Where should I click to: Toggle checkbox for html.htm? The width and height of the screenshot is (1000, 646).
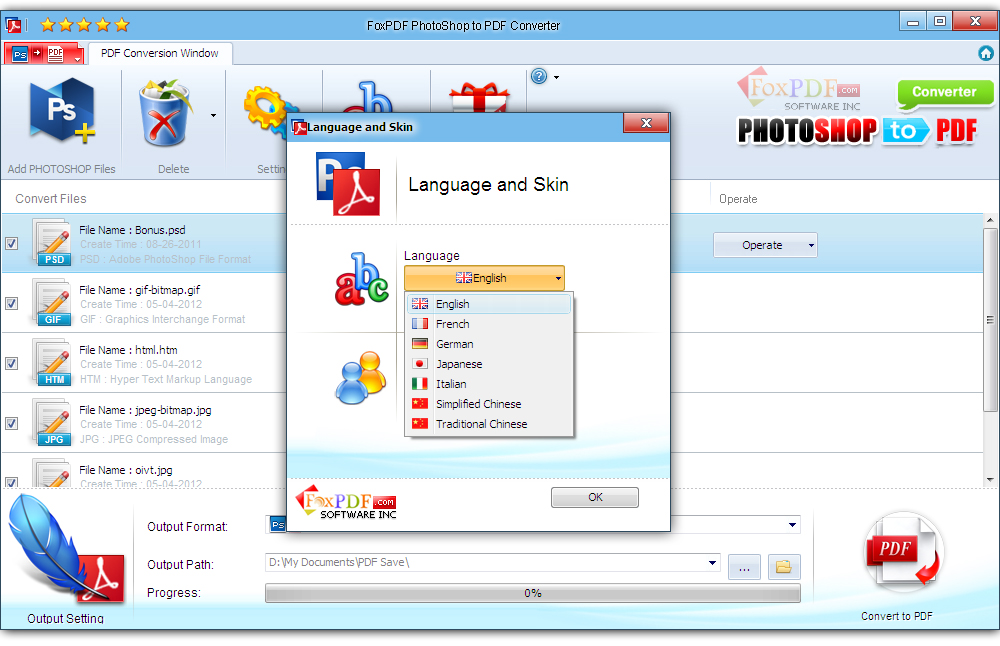(x=11, y=363)
